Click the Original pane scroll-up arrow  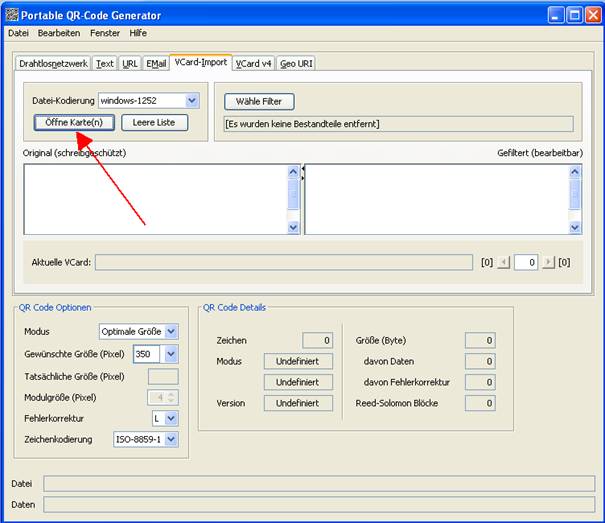293,172
